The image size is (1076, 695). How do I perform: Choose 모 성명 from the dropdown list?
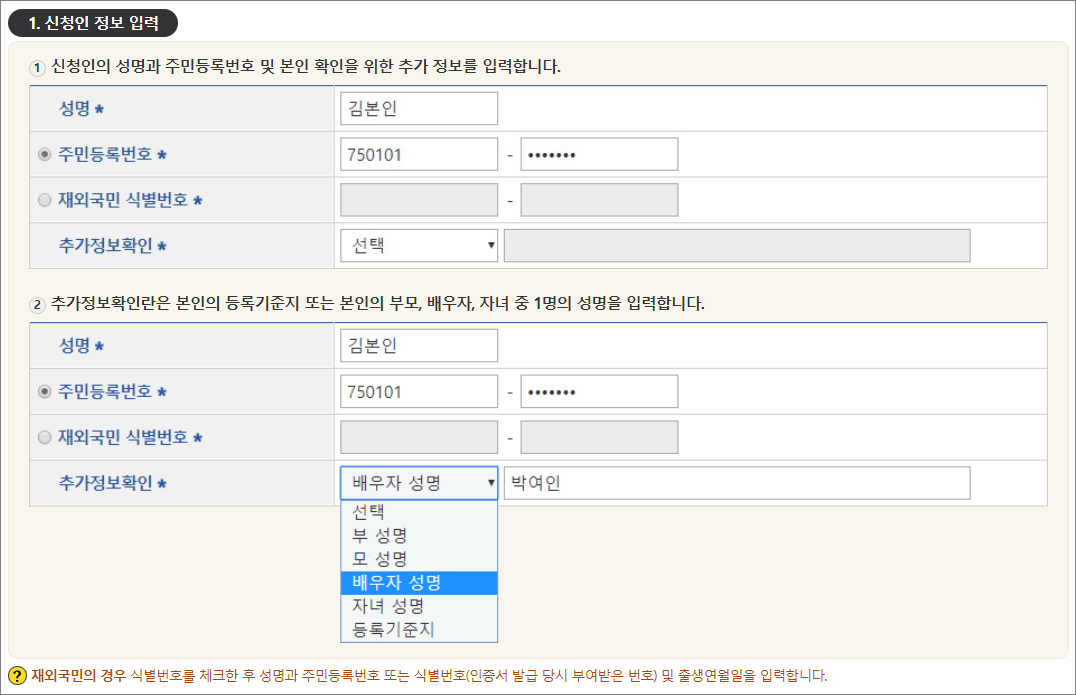(418, 557)
